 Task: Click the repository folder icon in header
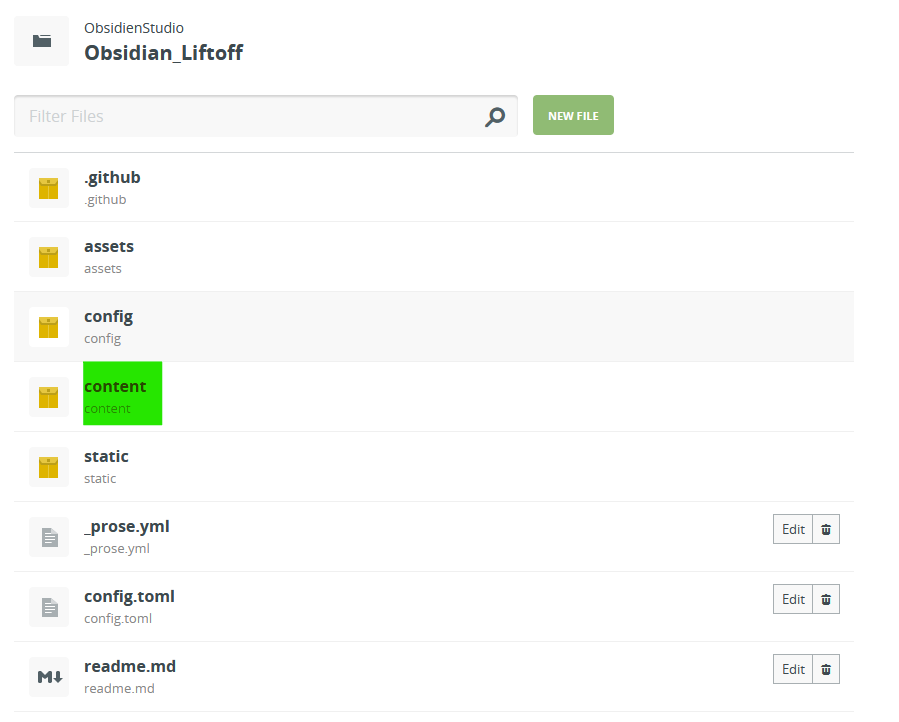(41, 41)
